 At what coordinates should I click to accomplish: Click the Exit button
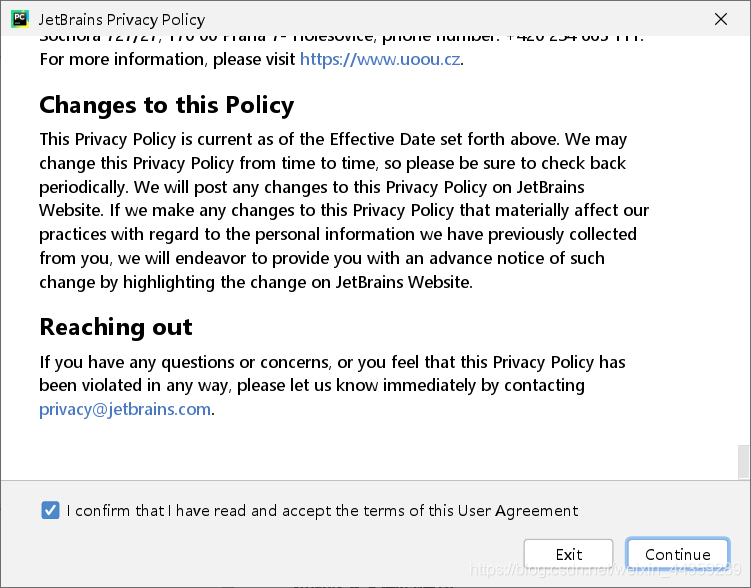point(569,554)
